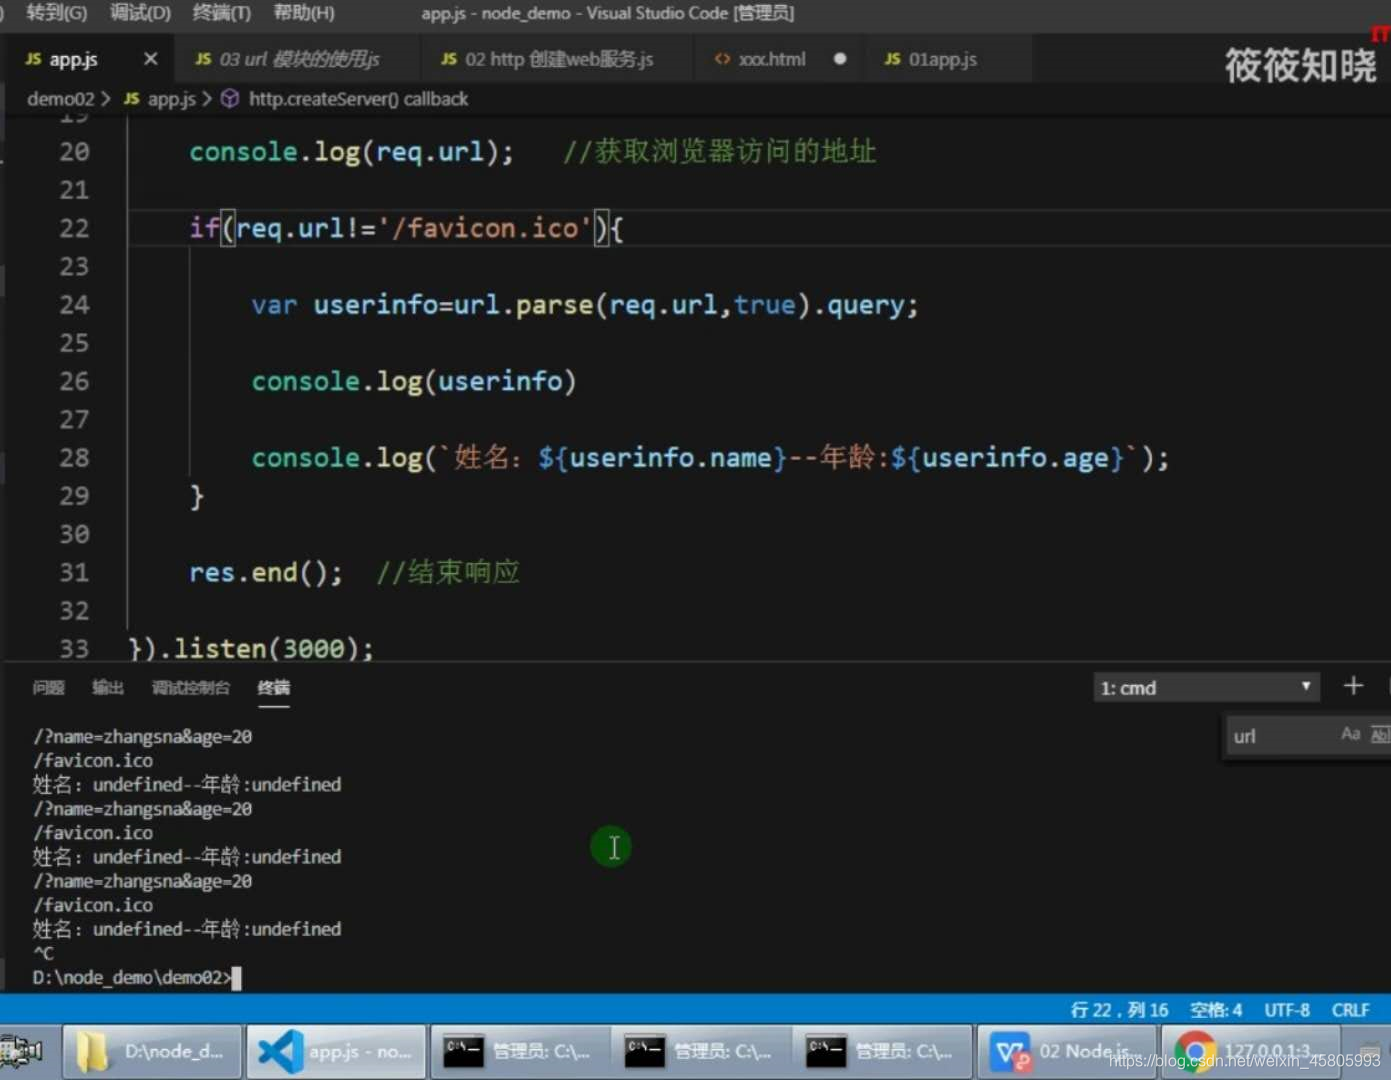
Task: Click '/favicon.ico' string on line 22
Action: click(x=485, y=229)
